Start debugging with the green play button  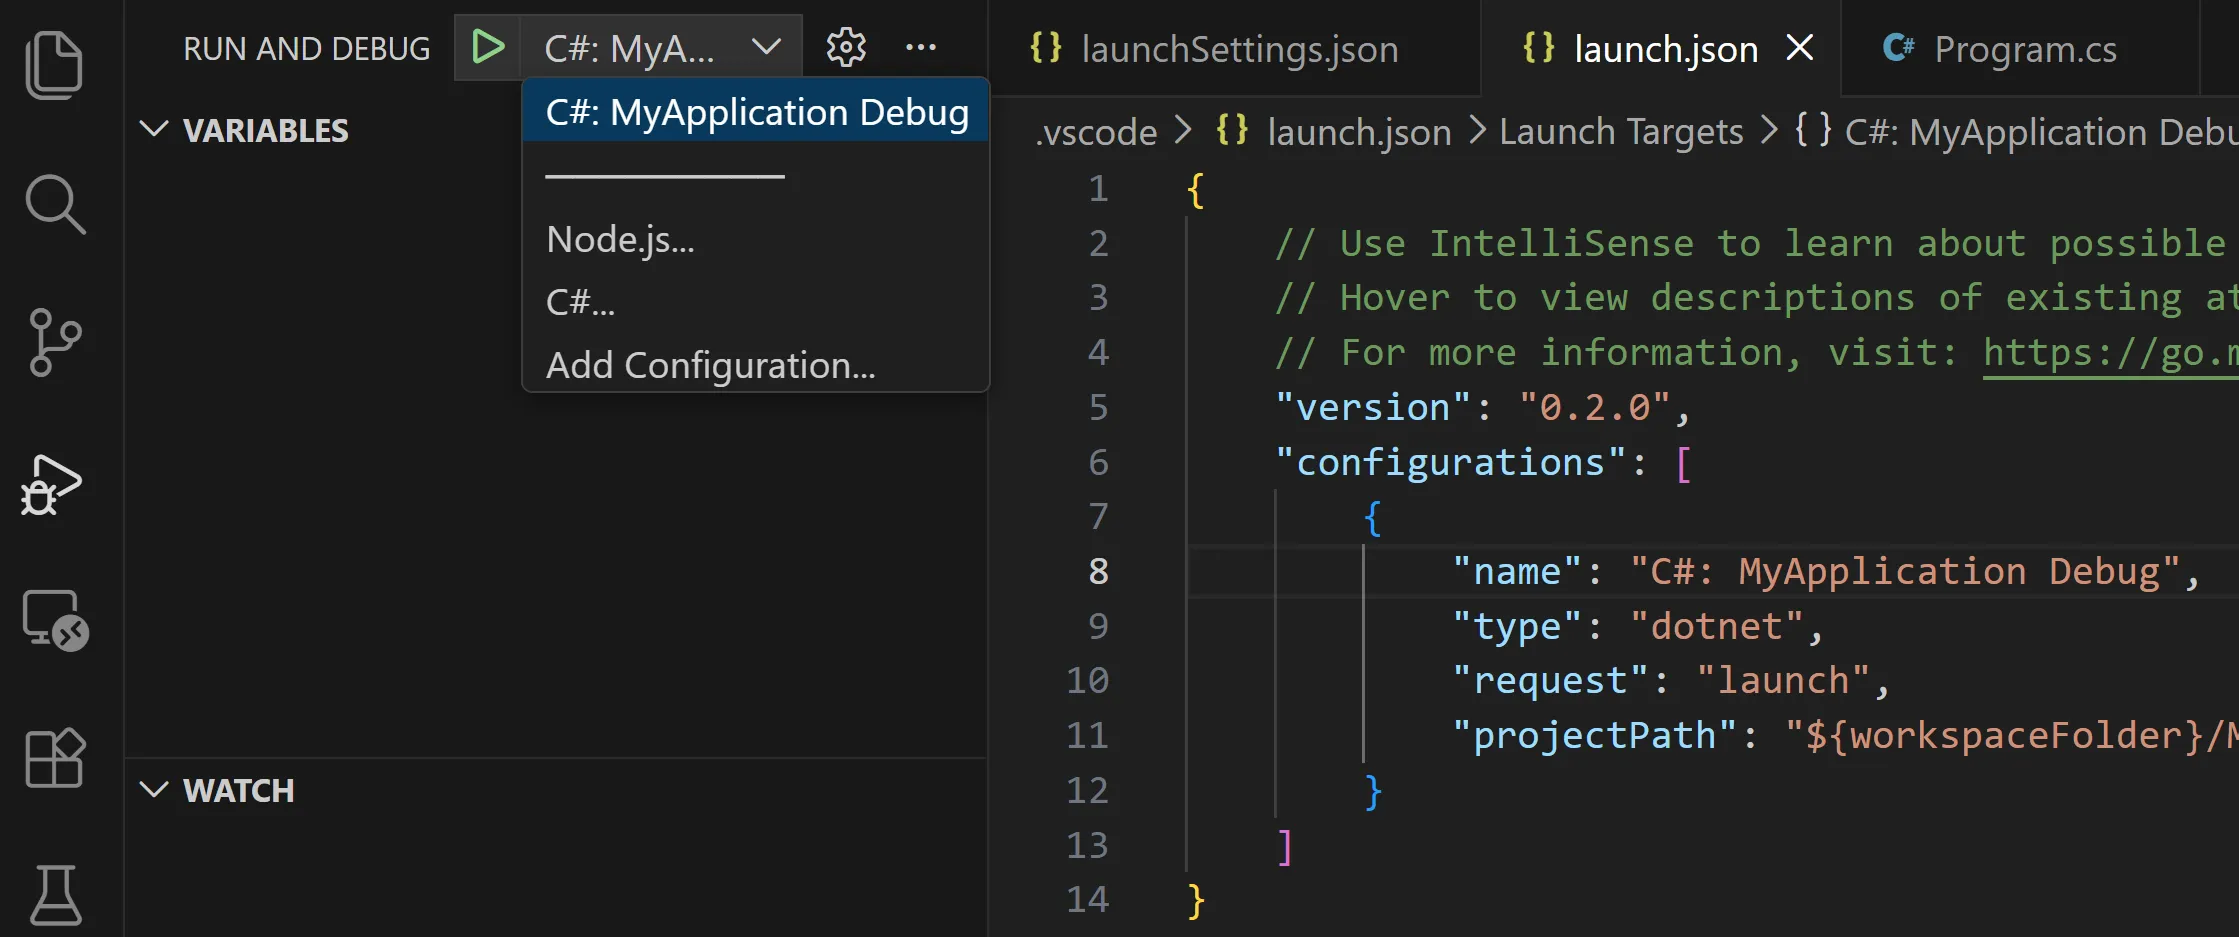pyautogui.click(x=487, y=47)
